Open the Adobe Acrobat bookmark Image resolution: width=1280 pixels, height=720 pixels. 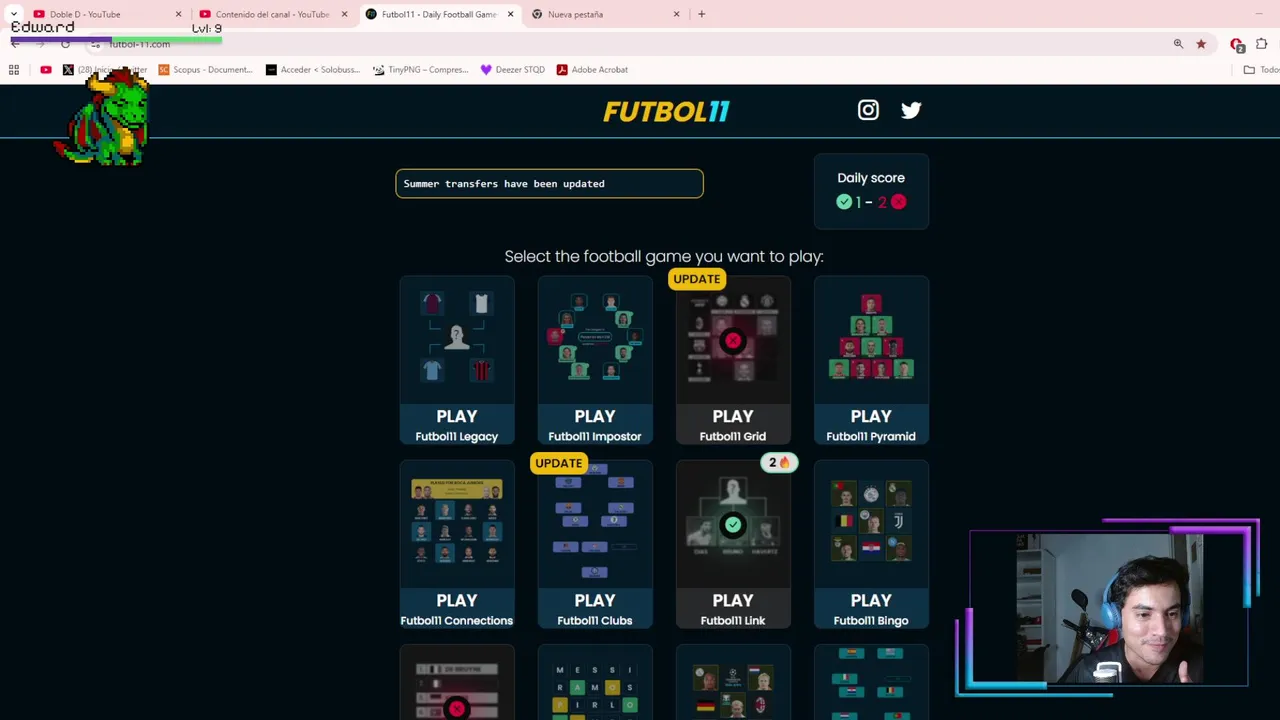pyautogui.click(x=592, y=70)
